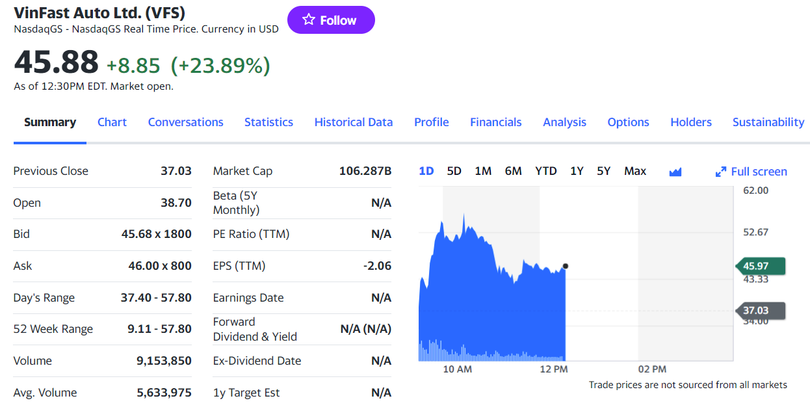Open the Options tab
This screenshot has width=810, height=420.
point(628,122)
